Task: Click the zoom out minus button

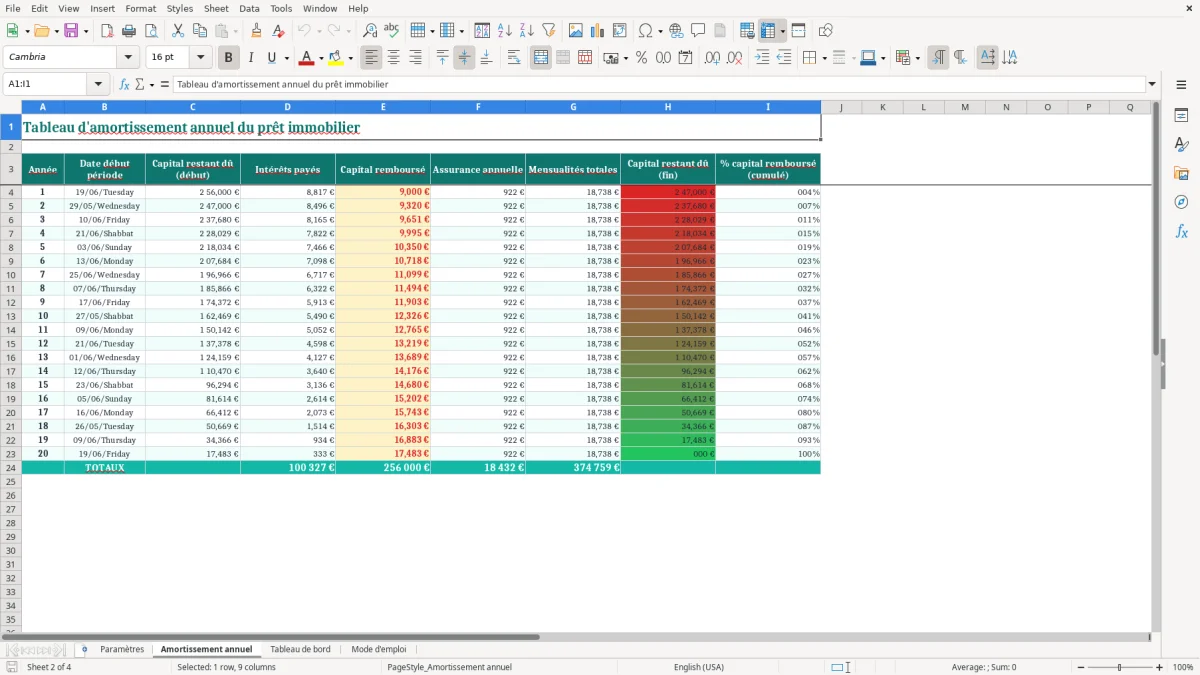Action: tap(1080, 667)
